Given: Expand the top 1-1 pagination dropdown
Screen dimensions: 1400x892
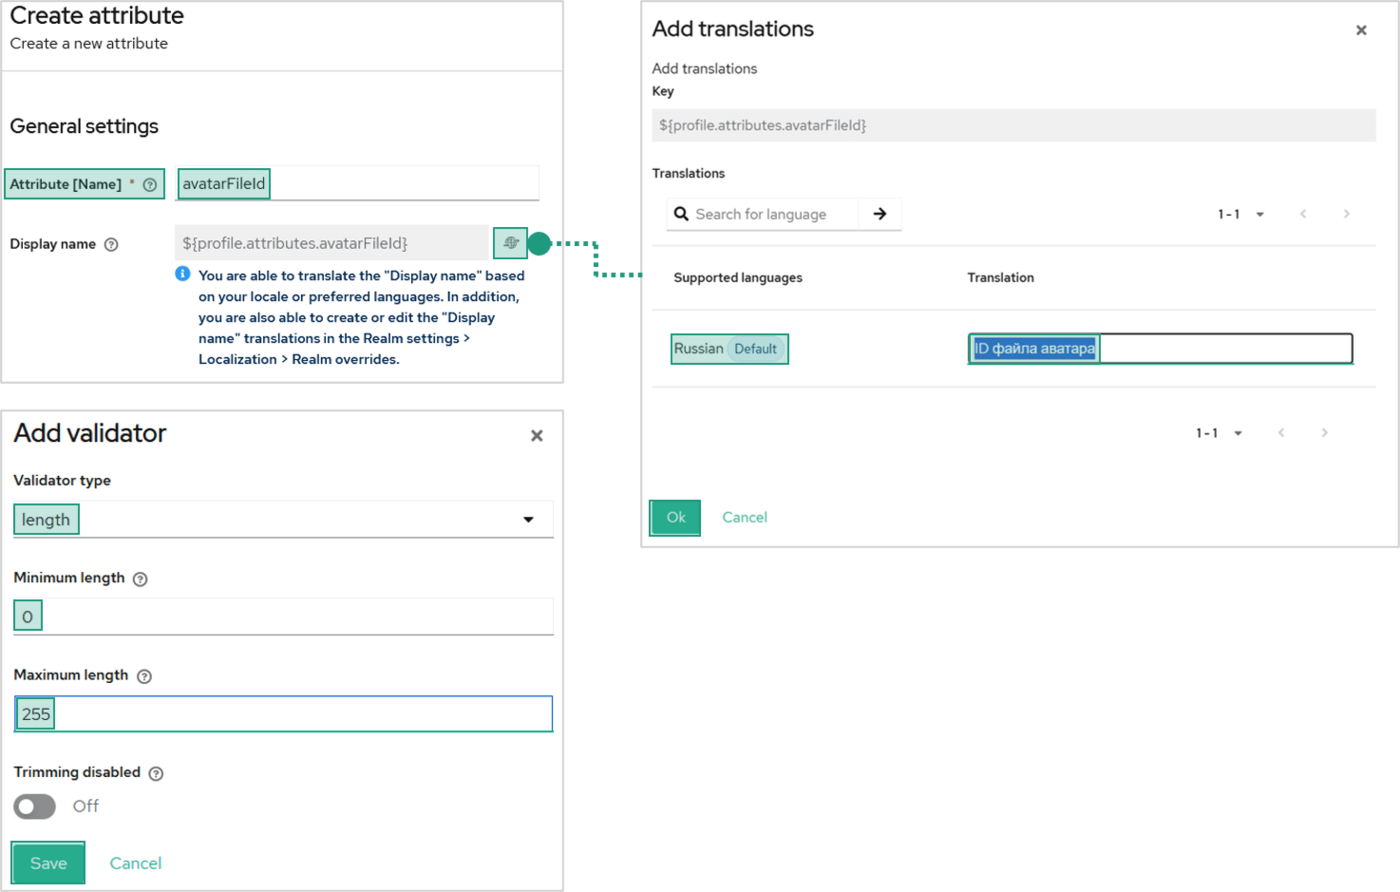Looking at the screenshot, I should [1242, 214].
